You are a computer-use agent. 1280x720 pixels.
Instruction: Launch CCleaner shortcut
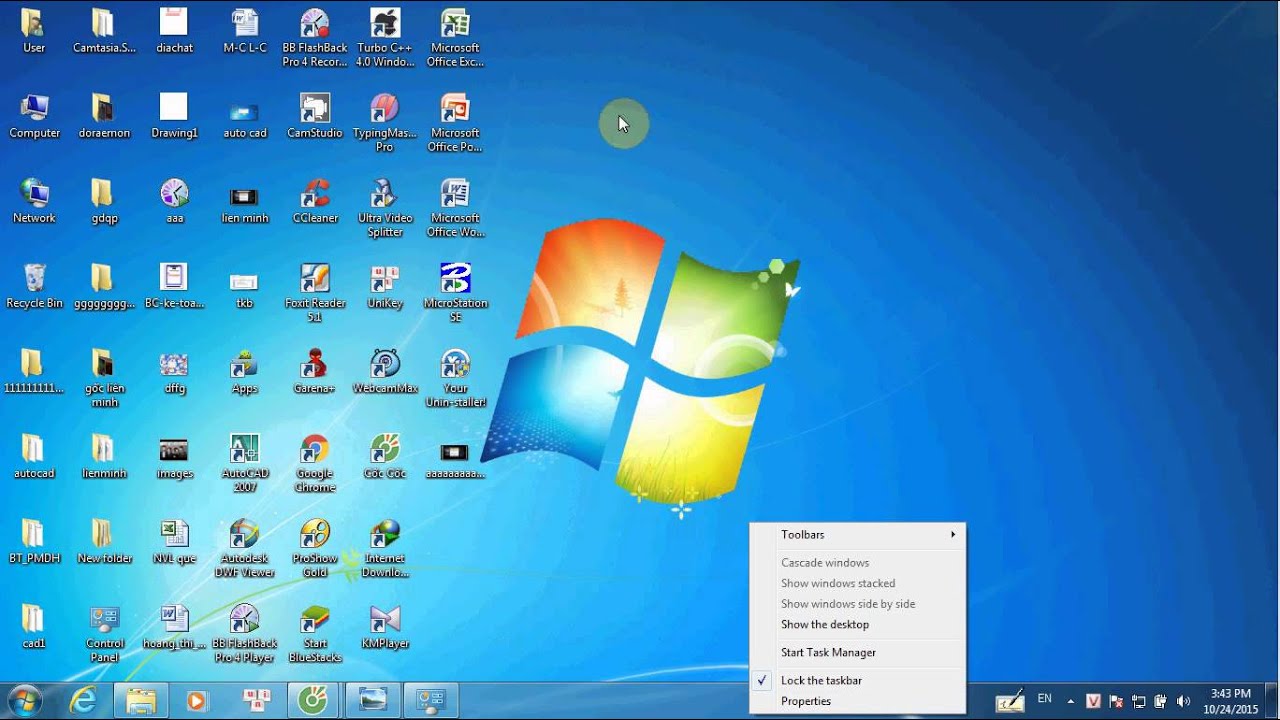tap(315, 202)
